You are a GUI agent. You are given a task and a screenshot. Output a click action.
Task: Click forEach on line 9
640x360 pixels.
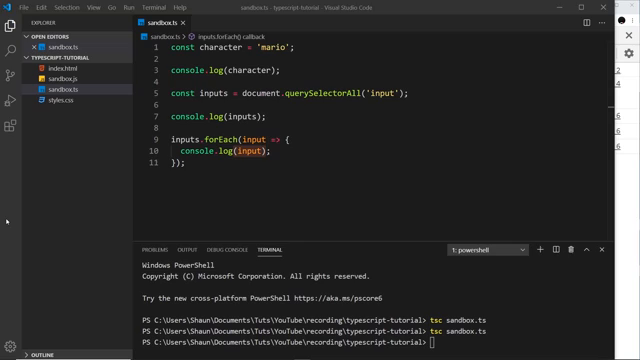(221, 140)
